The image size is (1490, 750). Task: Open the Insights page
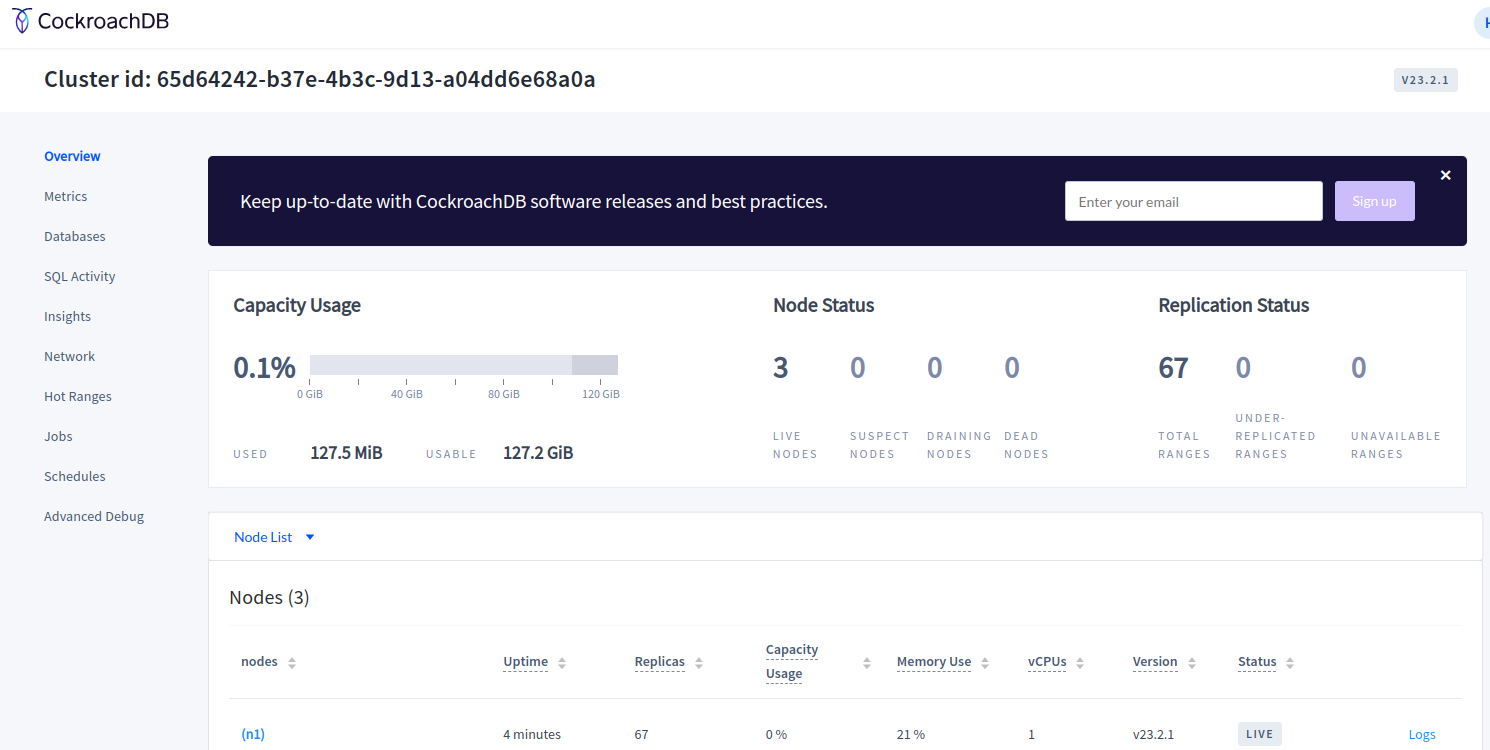[67, 316]
